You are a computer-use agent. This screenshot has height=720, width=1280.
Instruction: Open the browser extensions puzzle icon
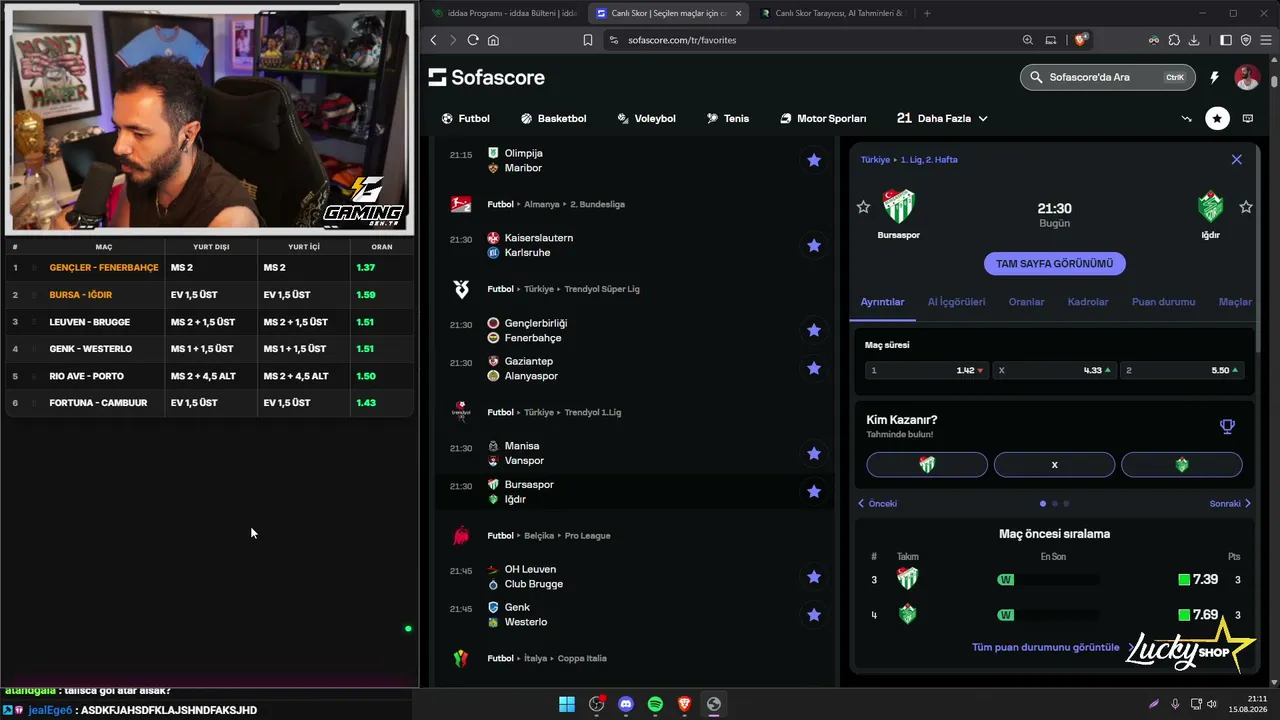pyautogui.click(x=1174, y=40)
